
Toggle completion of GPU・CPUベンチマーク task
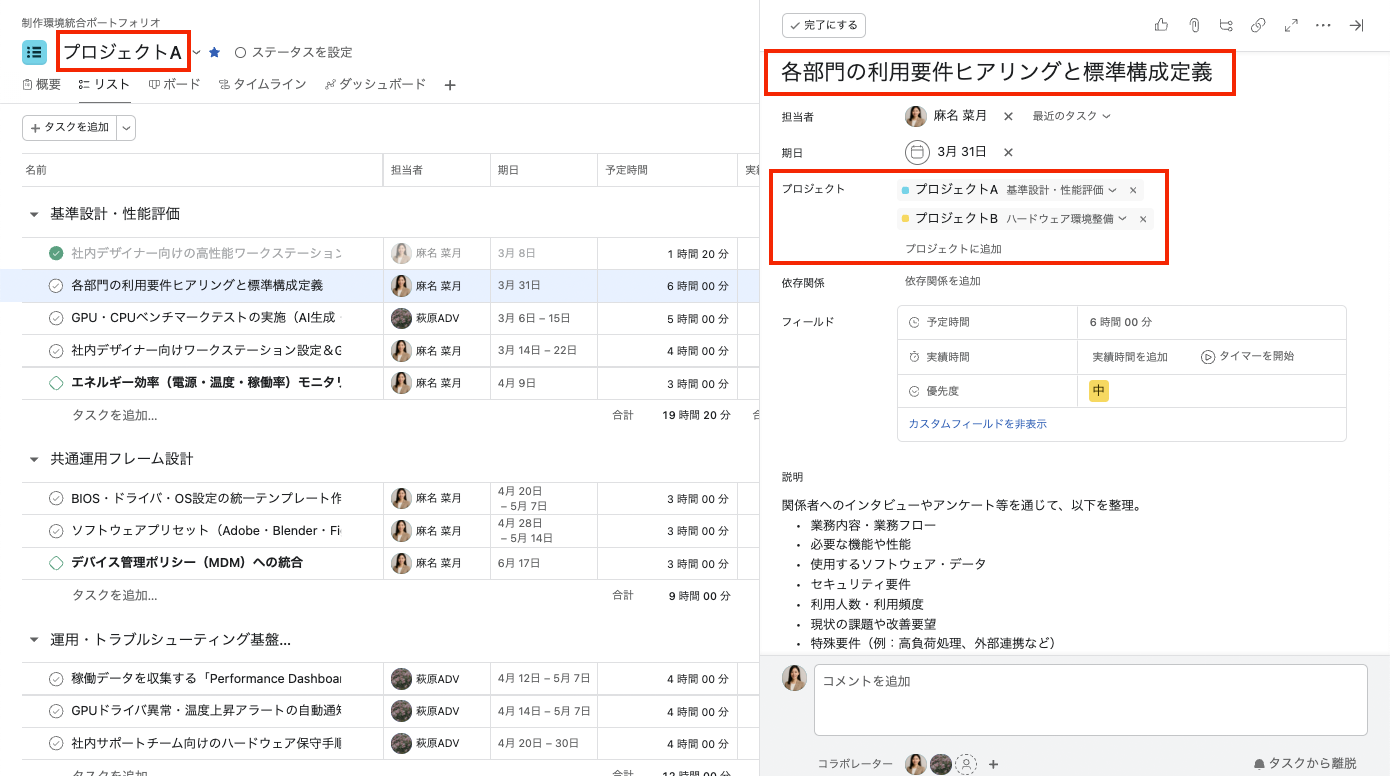tap(56, 318)
